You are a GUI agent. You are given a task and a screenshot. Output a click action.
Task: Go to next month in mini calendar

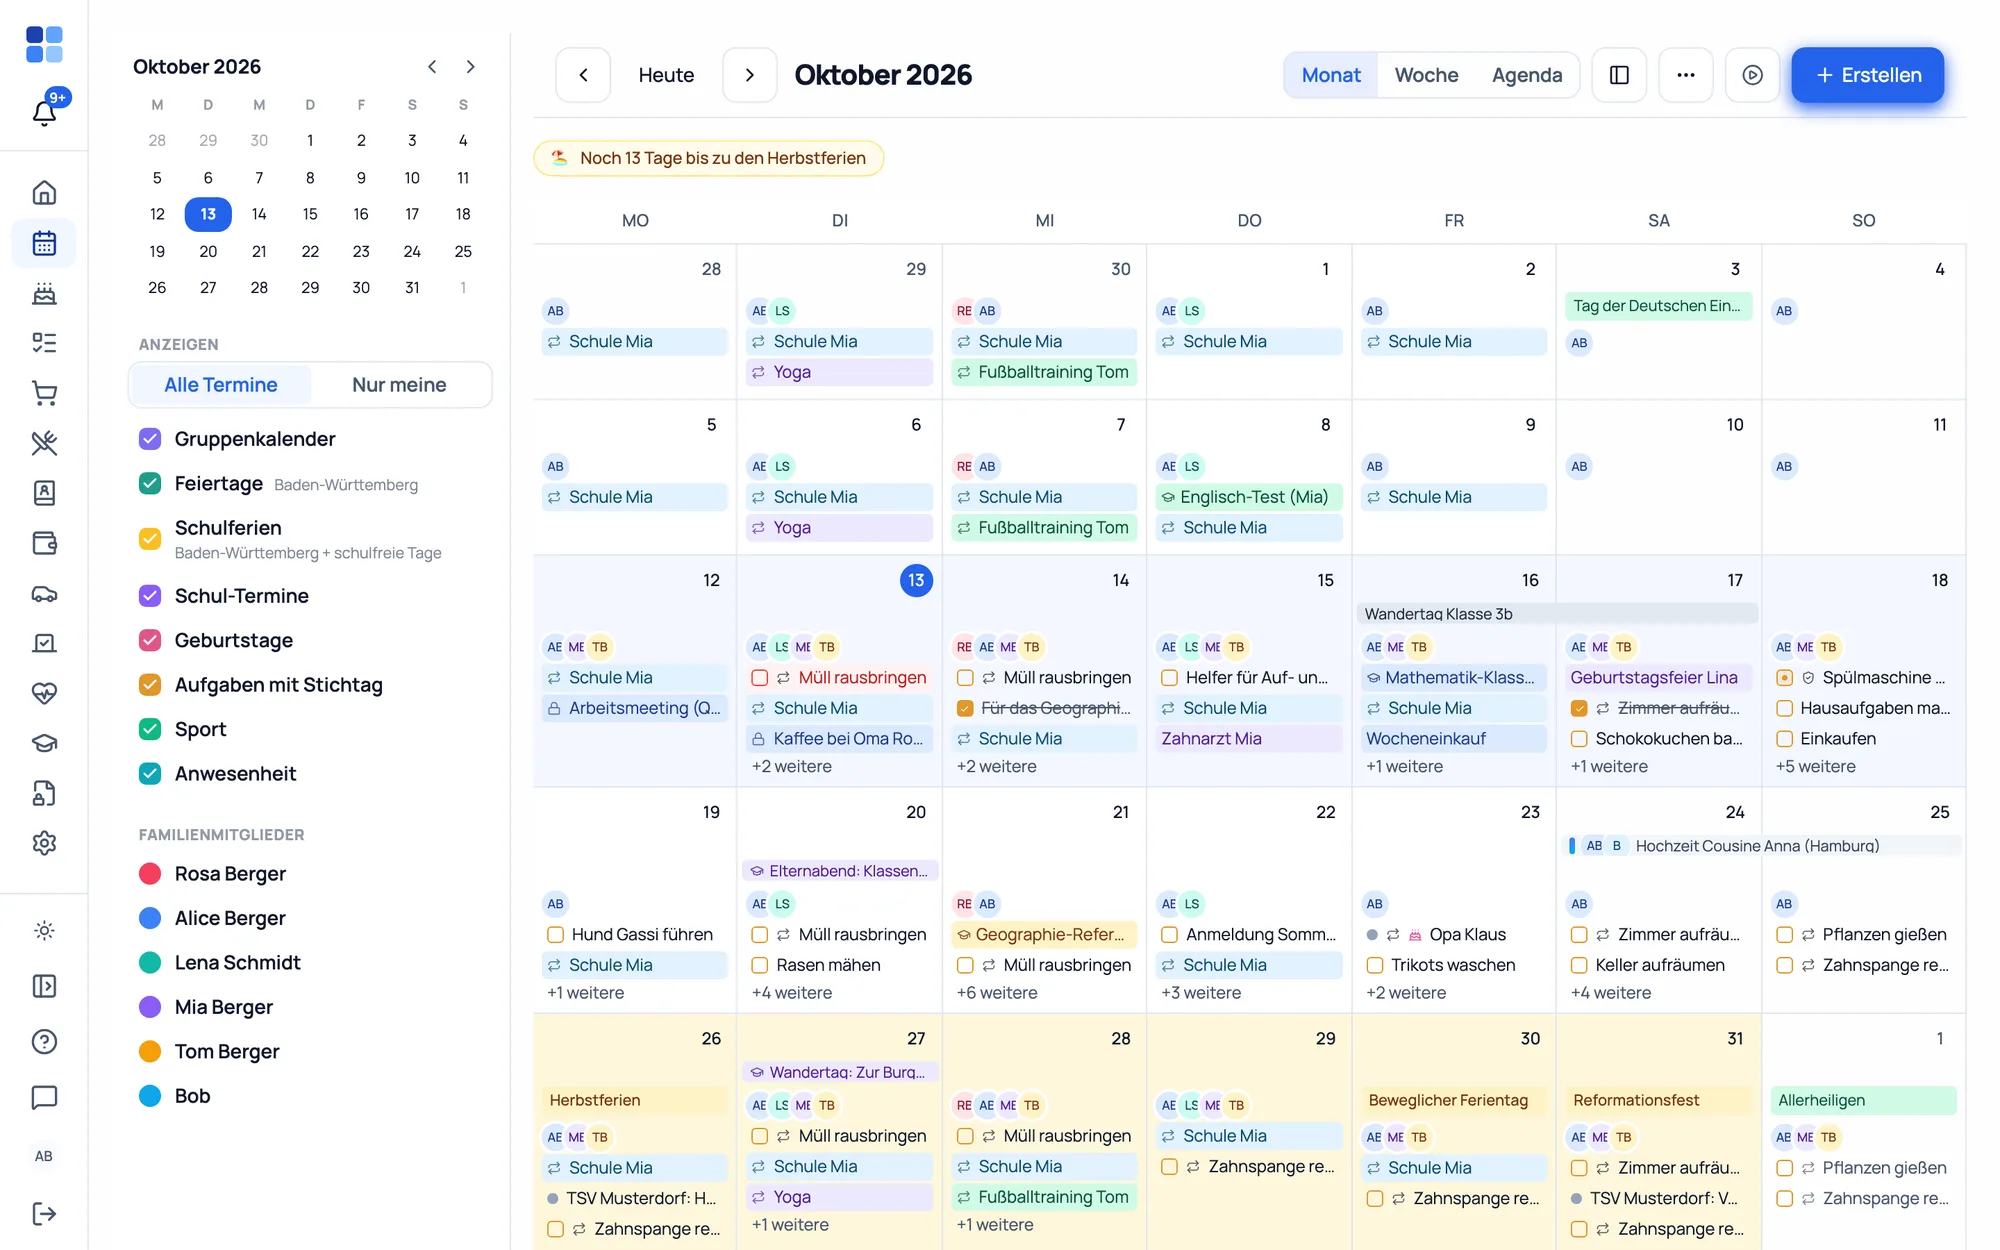(470, 67)
